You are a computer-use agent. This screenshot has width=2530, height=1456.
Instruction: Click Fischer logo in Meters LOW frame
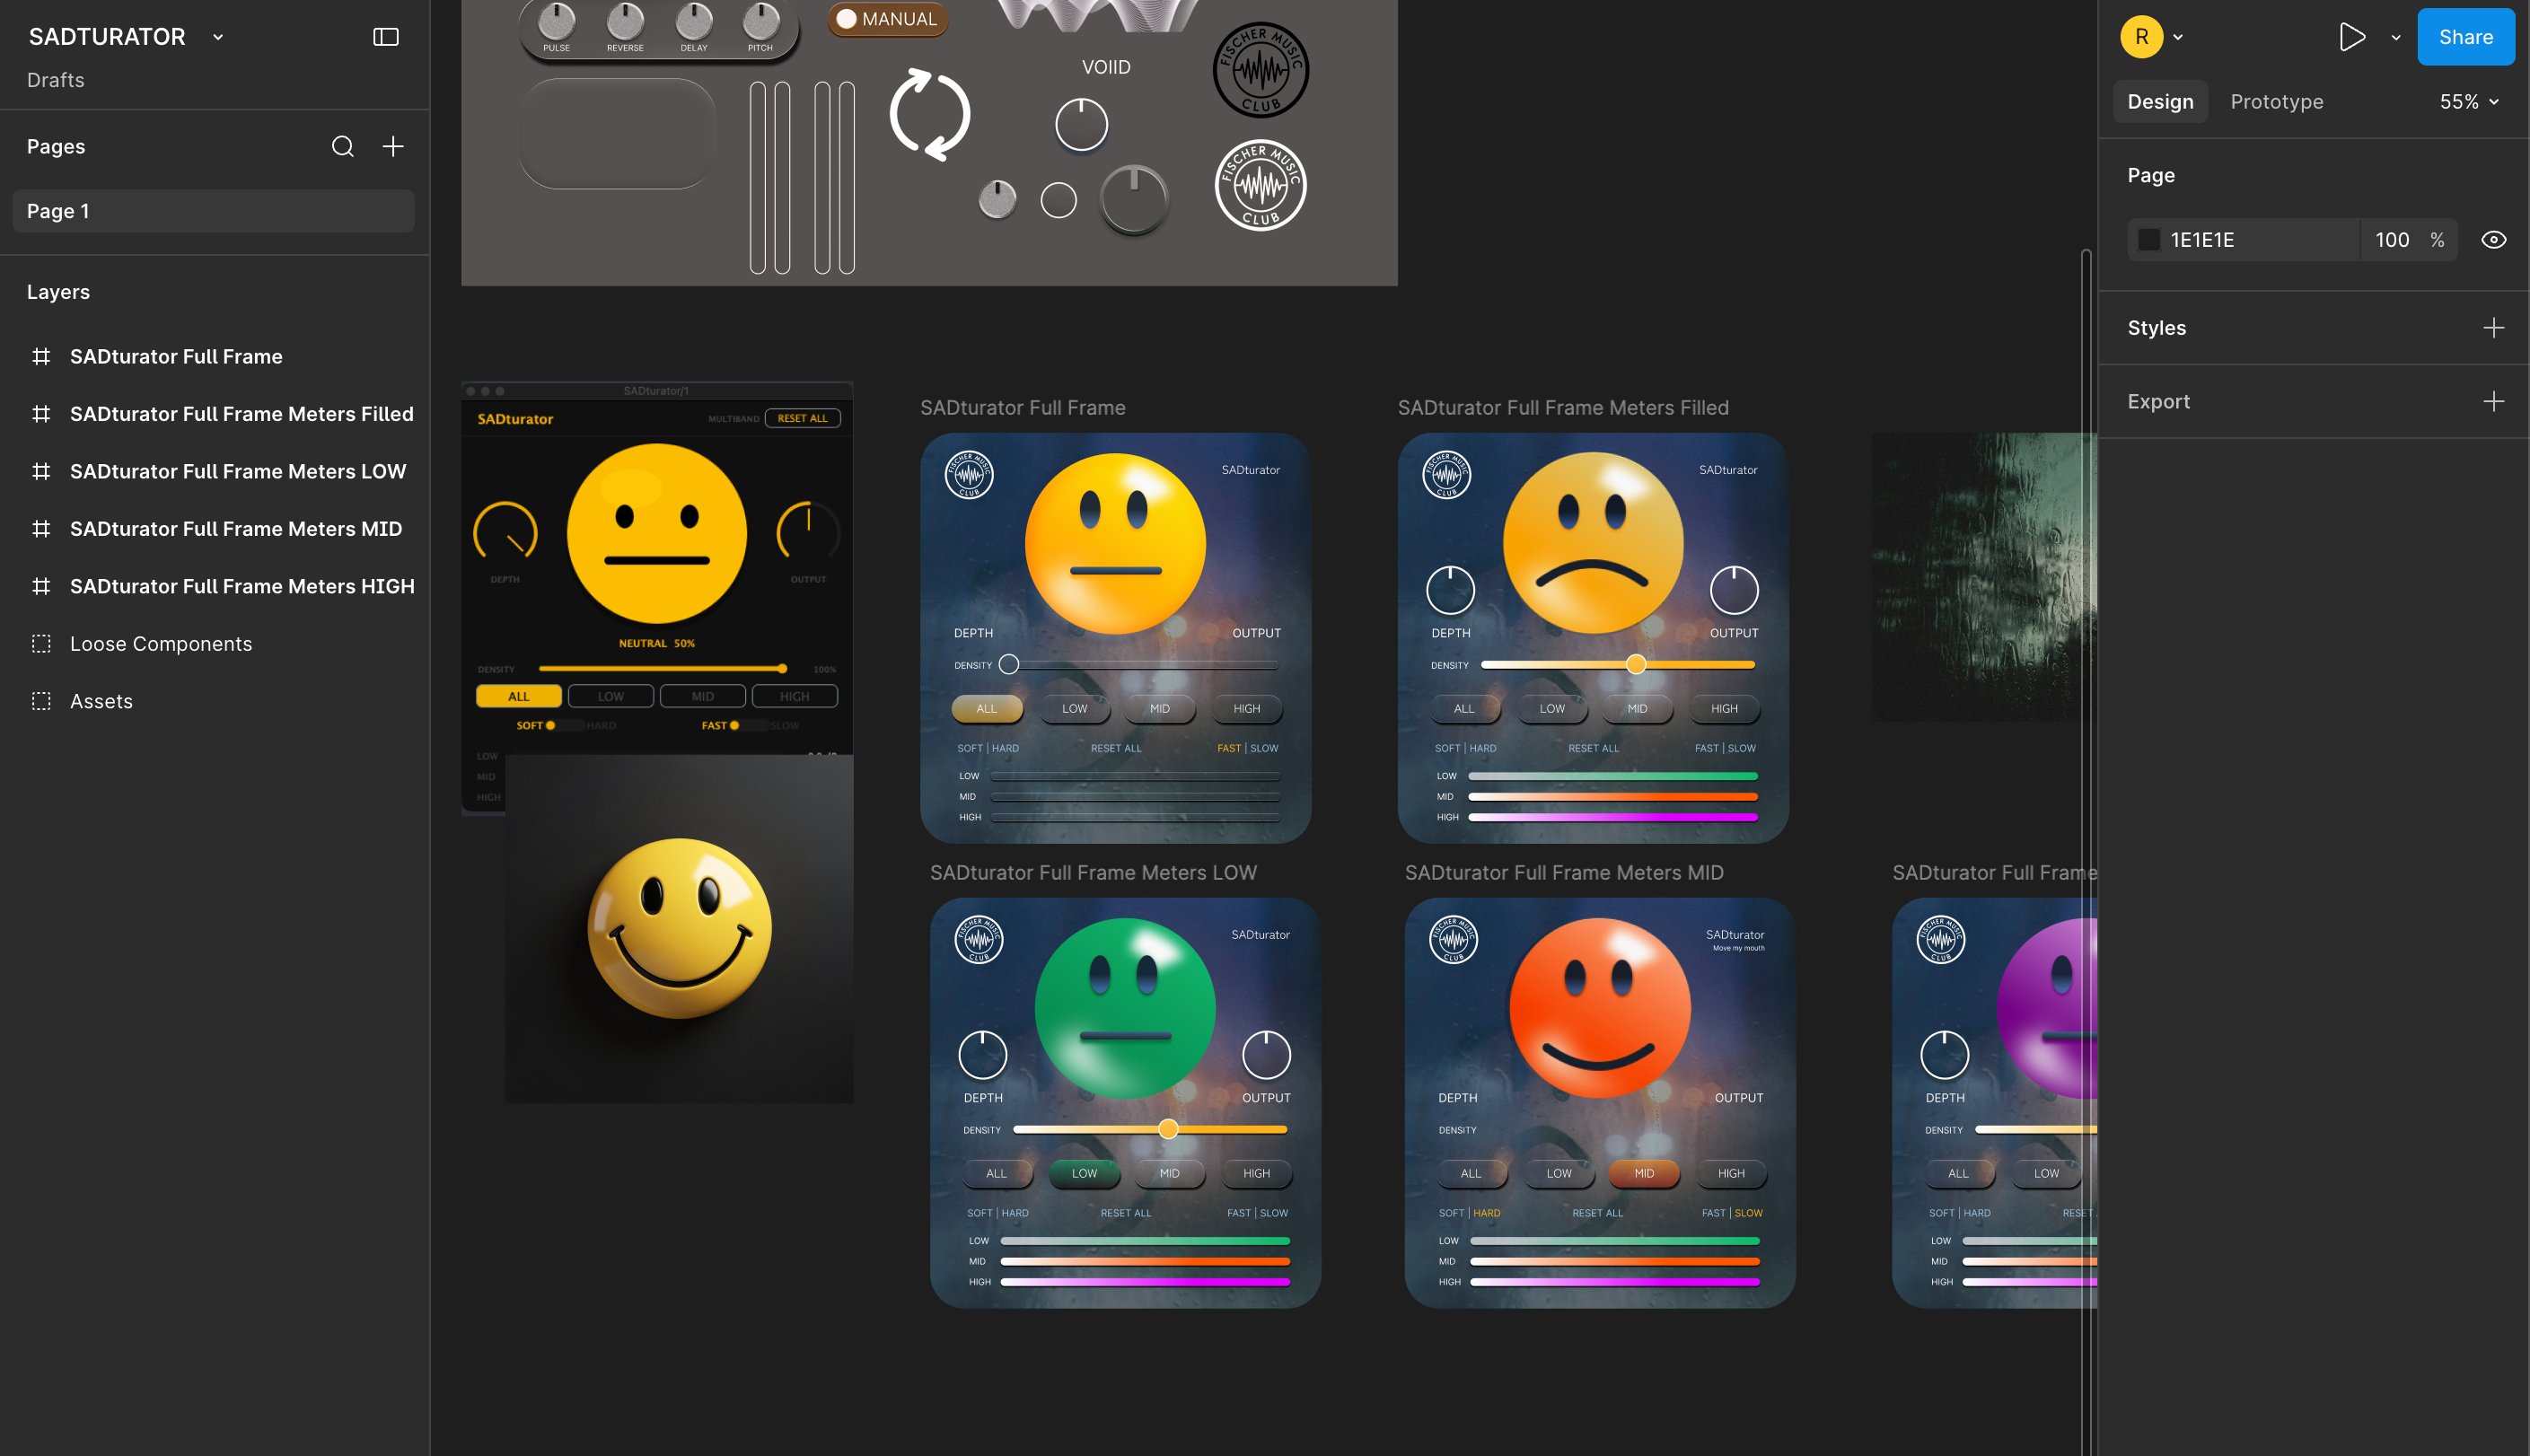(979, 940)
